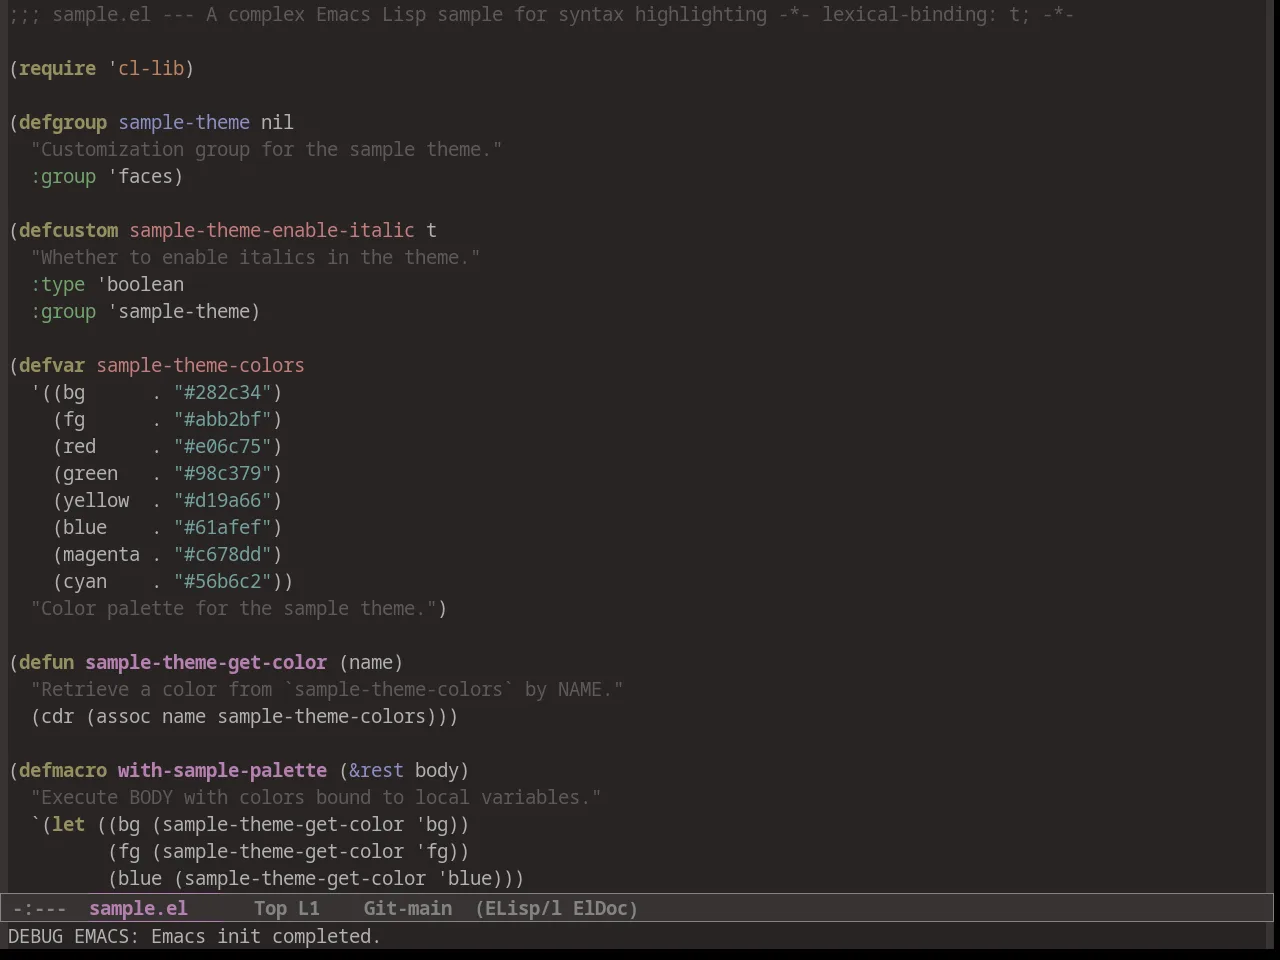Click the echo area message 'Emacs init completed.'
This screenshot has height=960, width=1280.
(266, 936)
